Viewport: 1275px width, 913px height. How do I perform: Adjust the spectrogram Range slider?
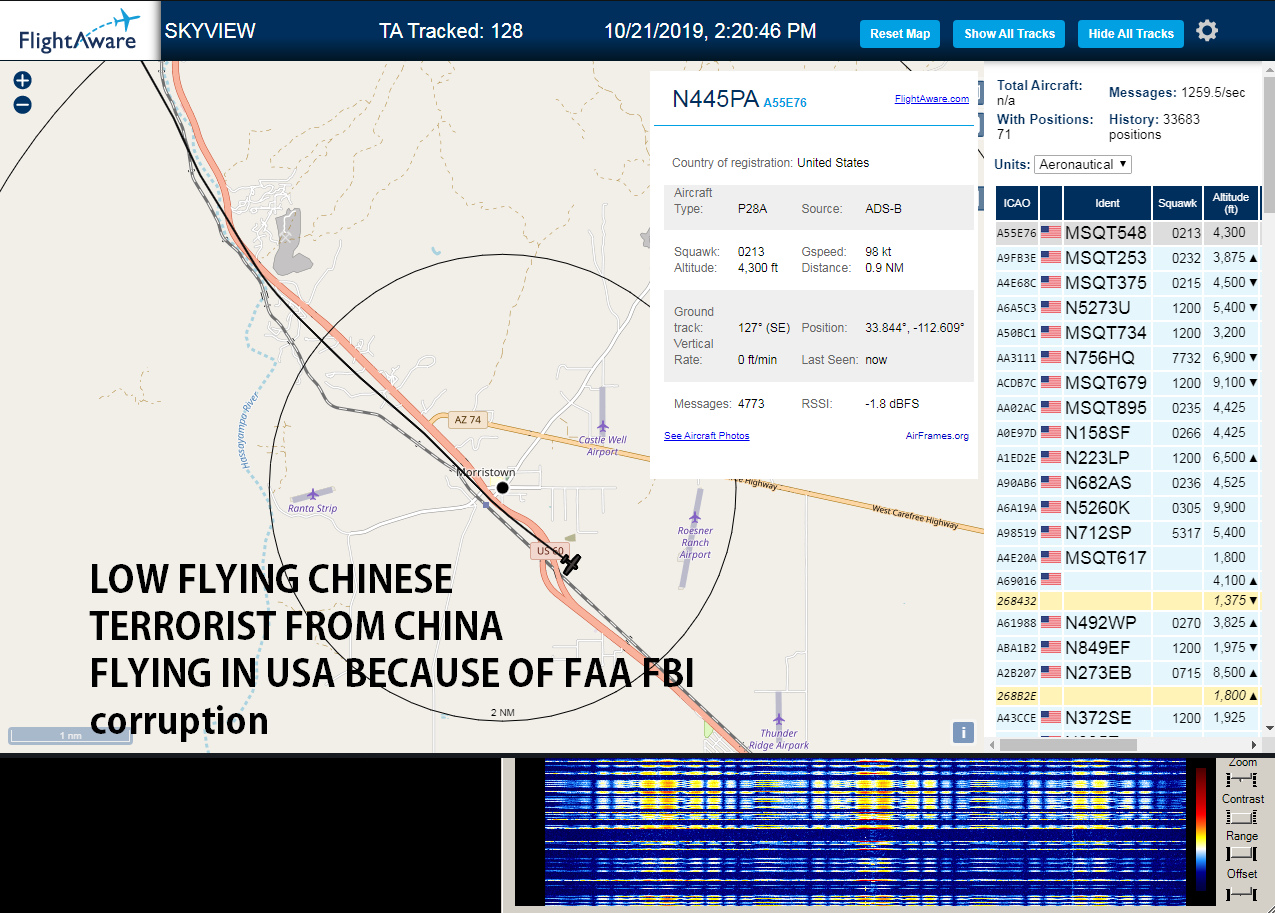coord(1241,854)
